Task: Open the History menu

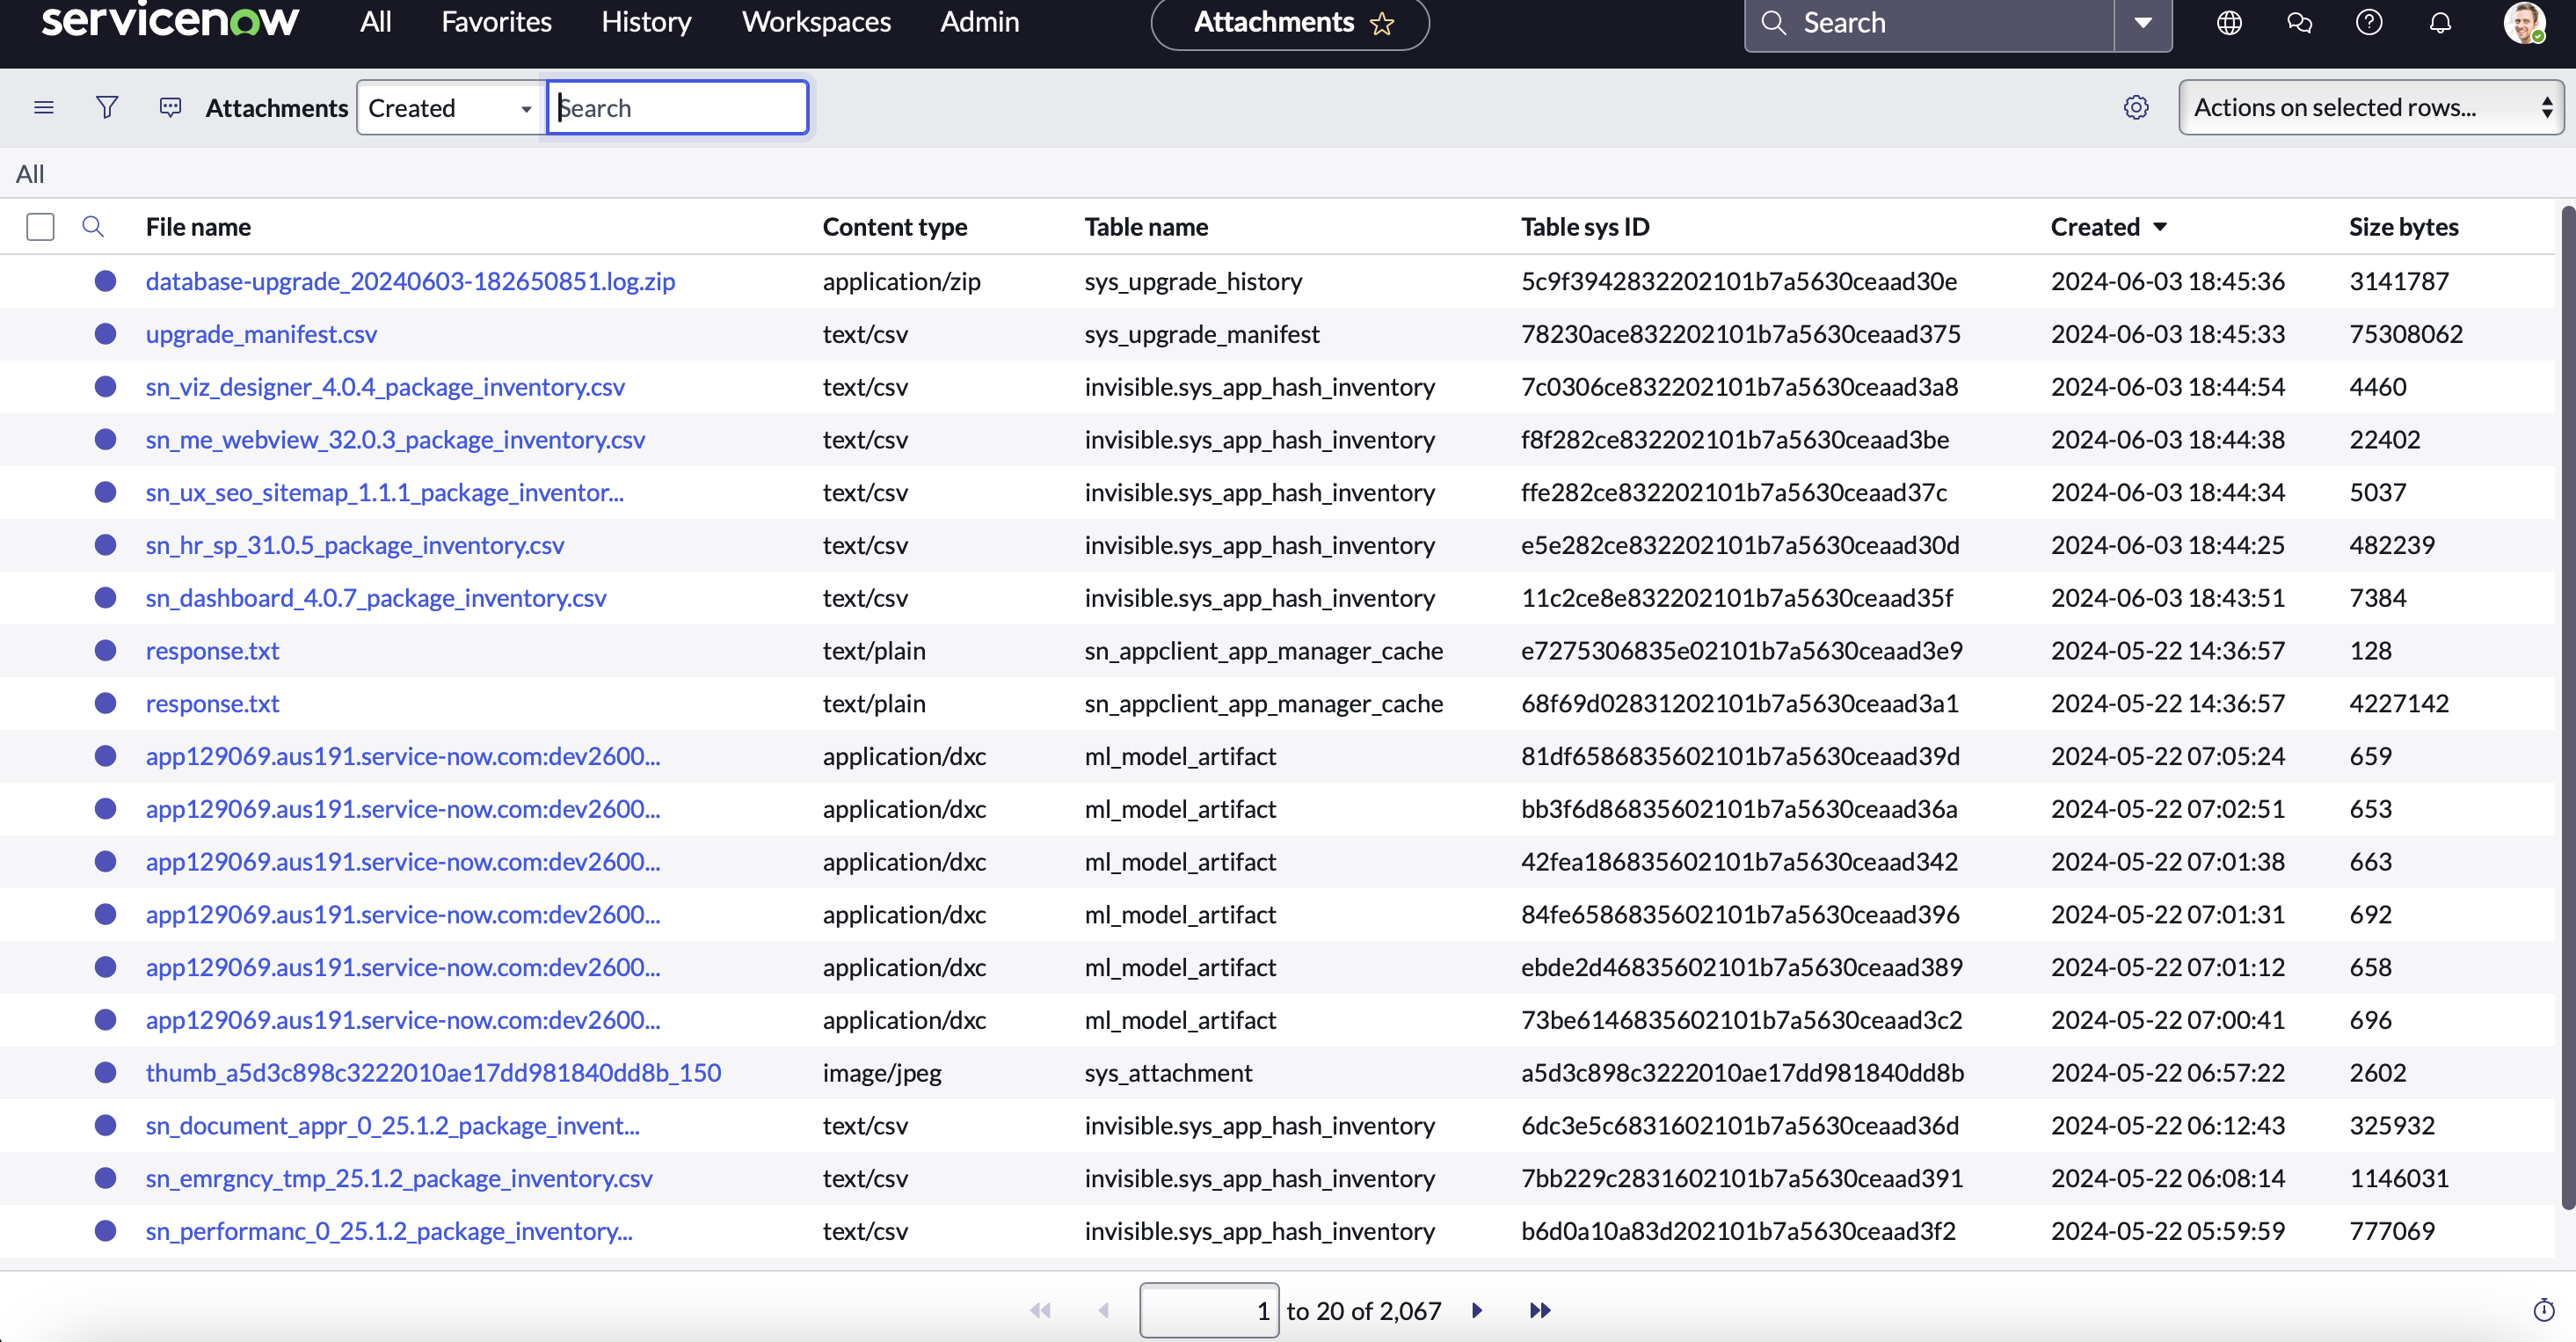Action: (646, 22)
